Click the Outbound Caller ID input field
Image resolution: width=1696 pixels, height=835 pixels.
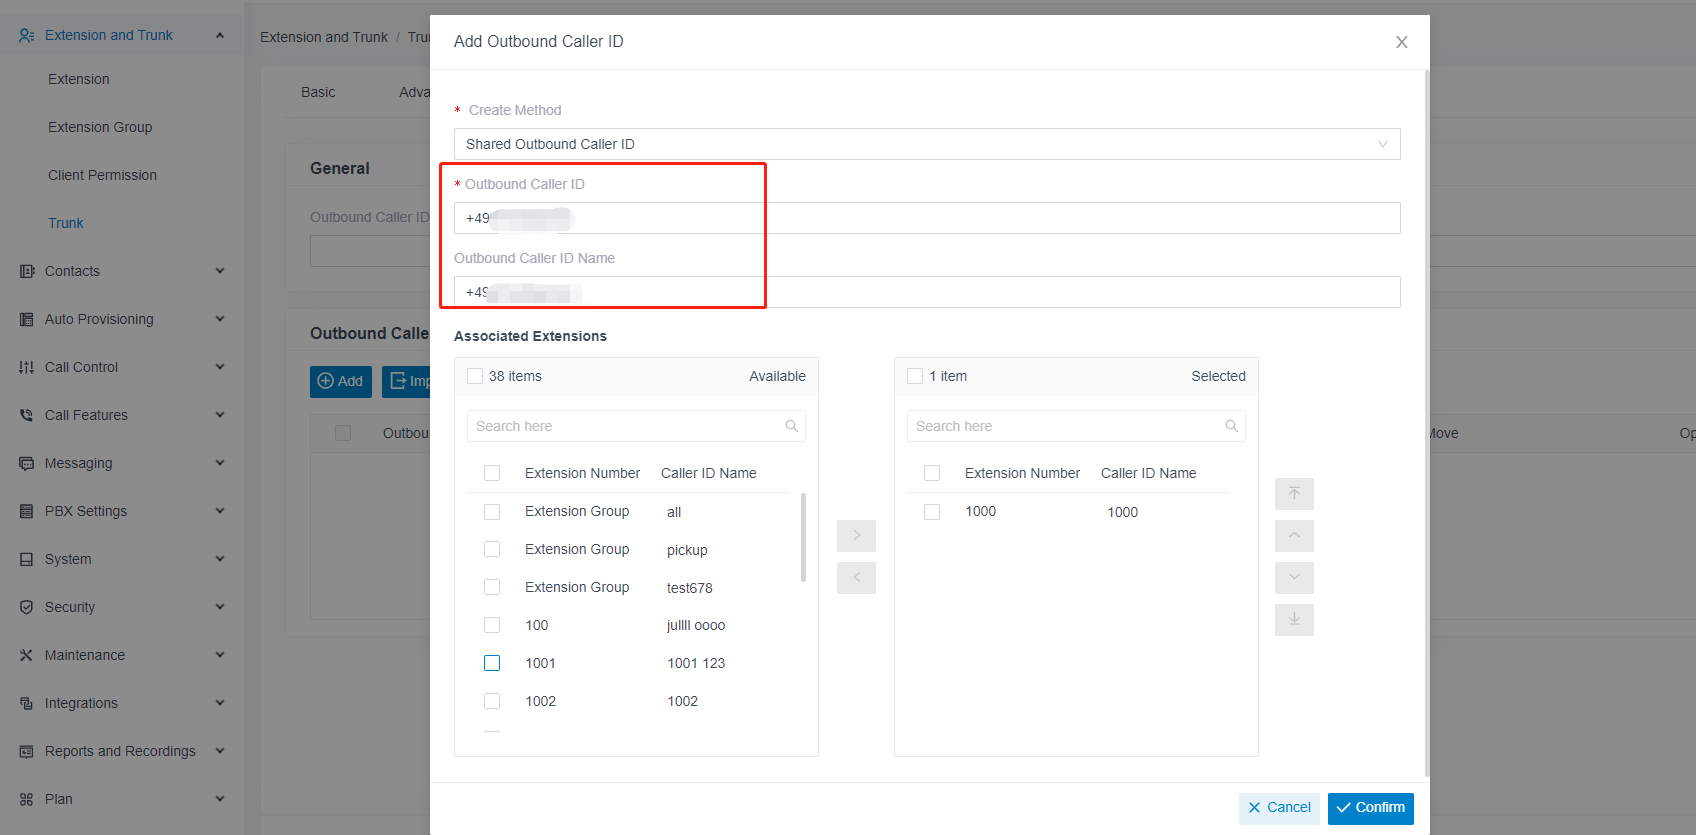[927, 218]
